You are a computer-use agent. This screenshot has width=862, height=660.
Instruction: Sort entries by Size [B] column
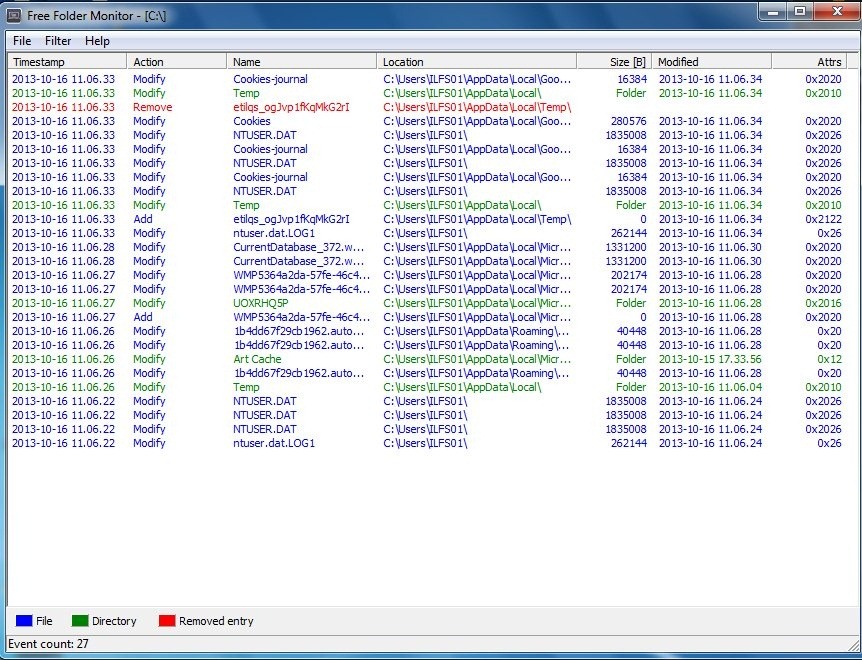coord(614,62)
